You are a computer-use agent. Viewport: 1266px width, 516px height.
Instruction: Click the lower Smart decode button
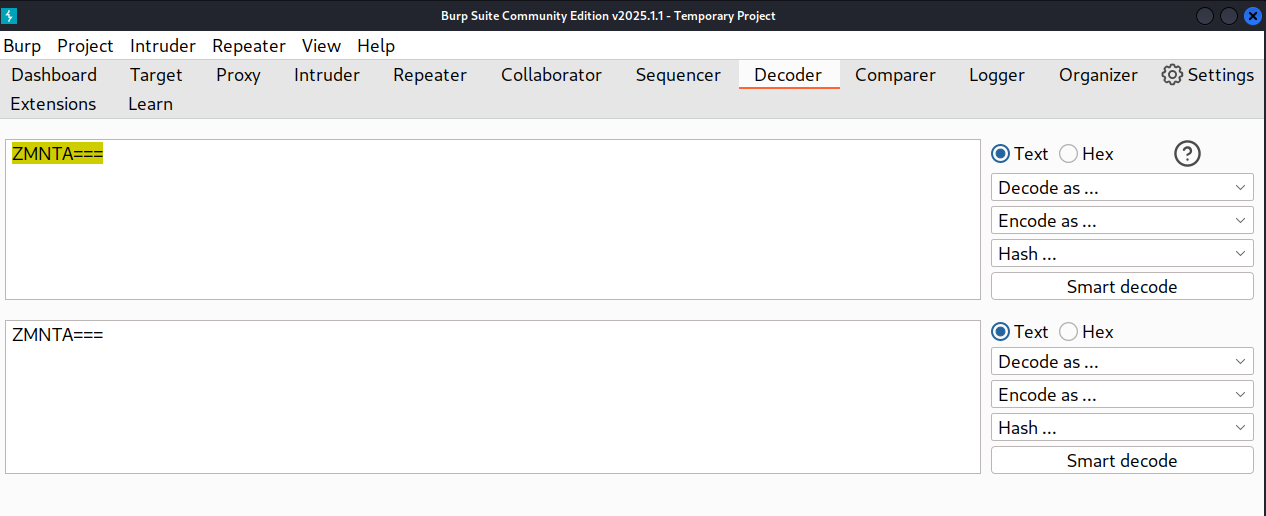(1122, 460)
